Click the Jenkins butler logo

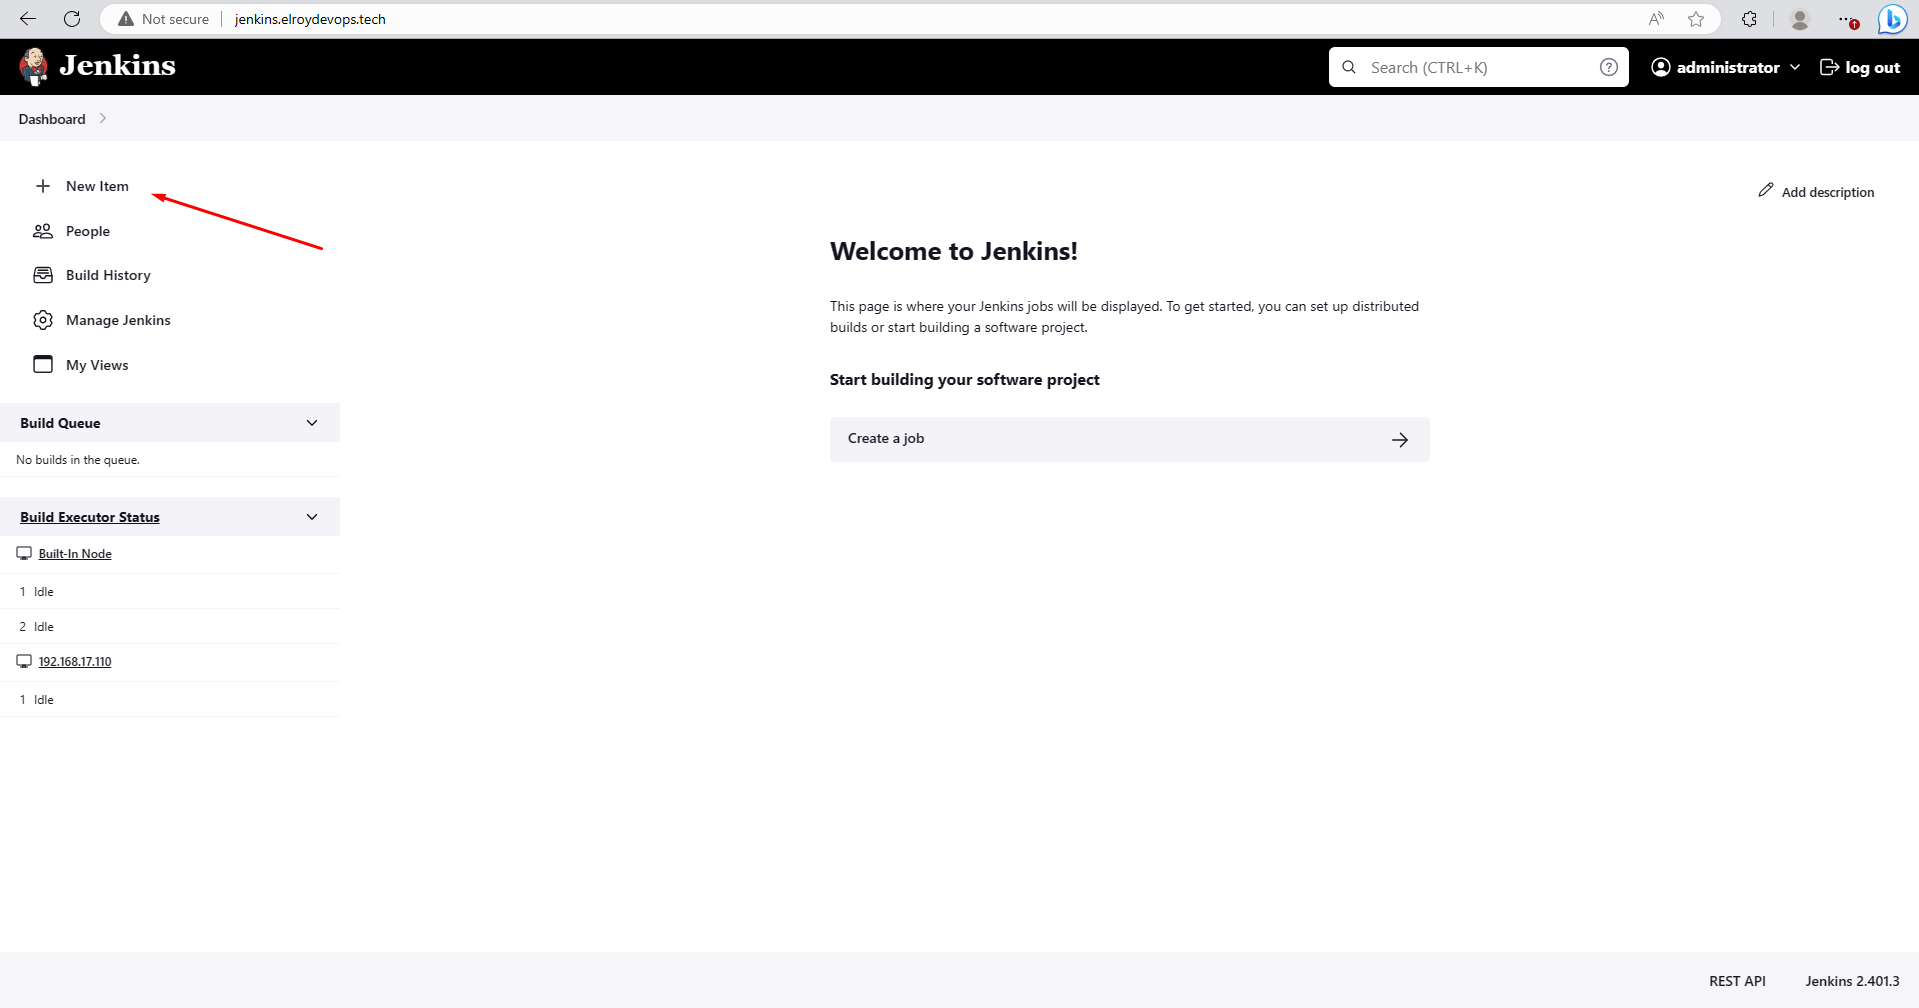click(34, 66)
